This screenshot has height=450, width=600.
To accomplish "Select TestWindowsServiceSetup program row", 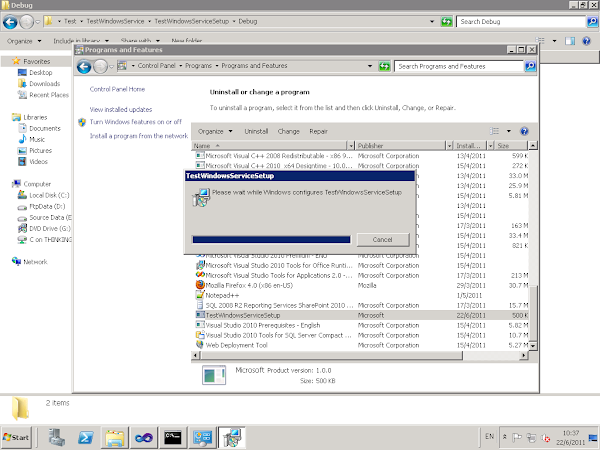I will [x=362, y=315].
